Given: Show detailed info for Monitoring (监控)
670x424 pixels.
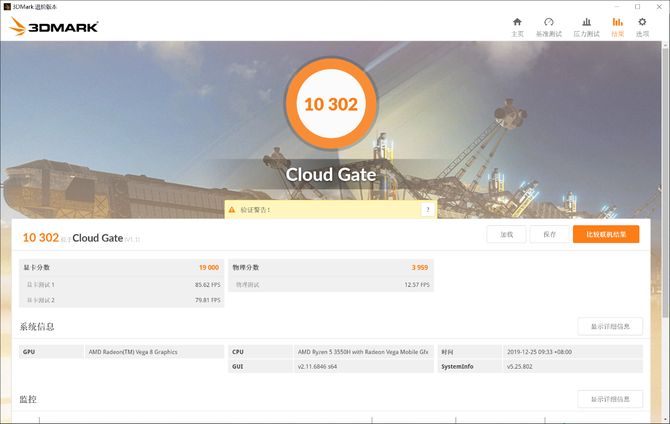Looking at the screenshot, I should click(610, 399).
